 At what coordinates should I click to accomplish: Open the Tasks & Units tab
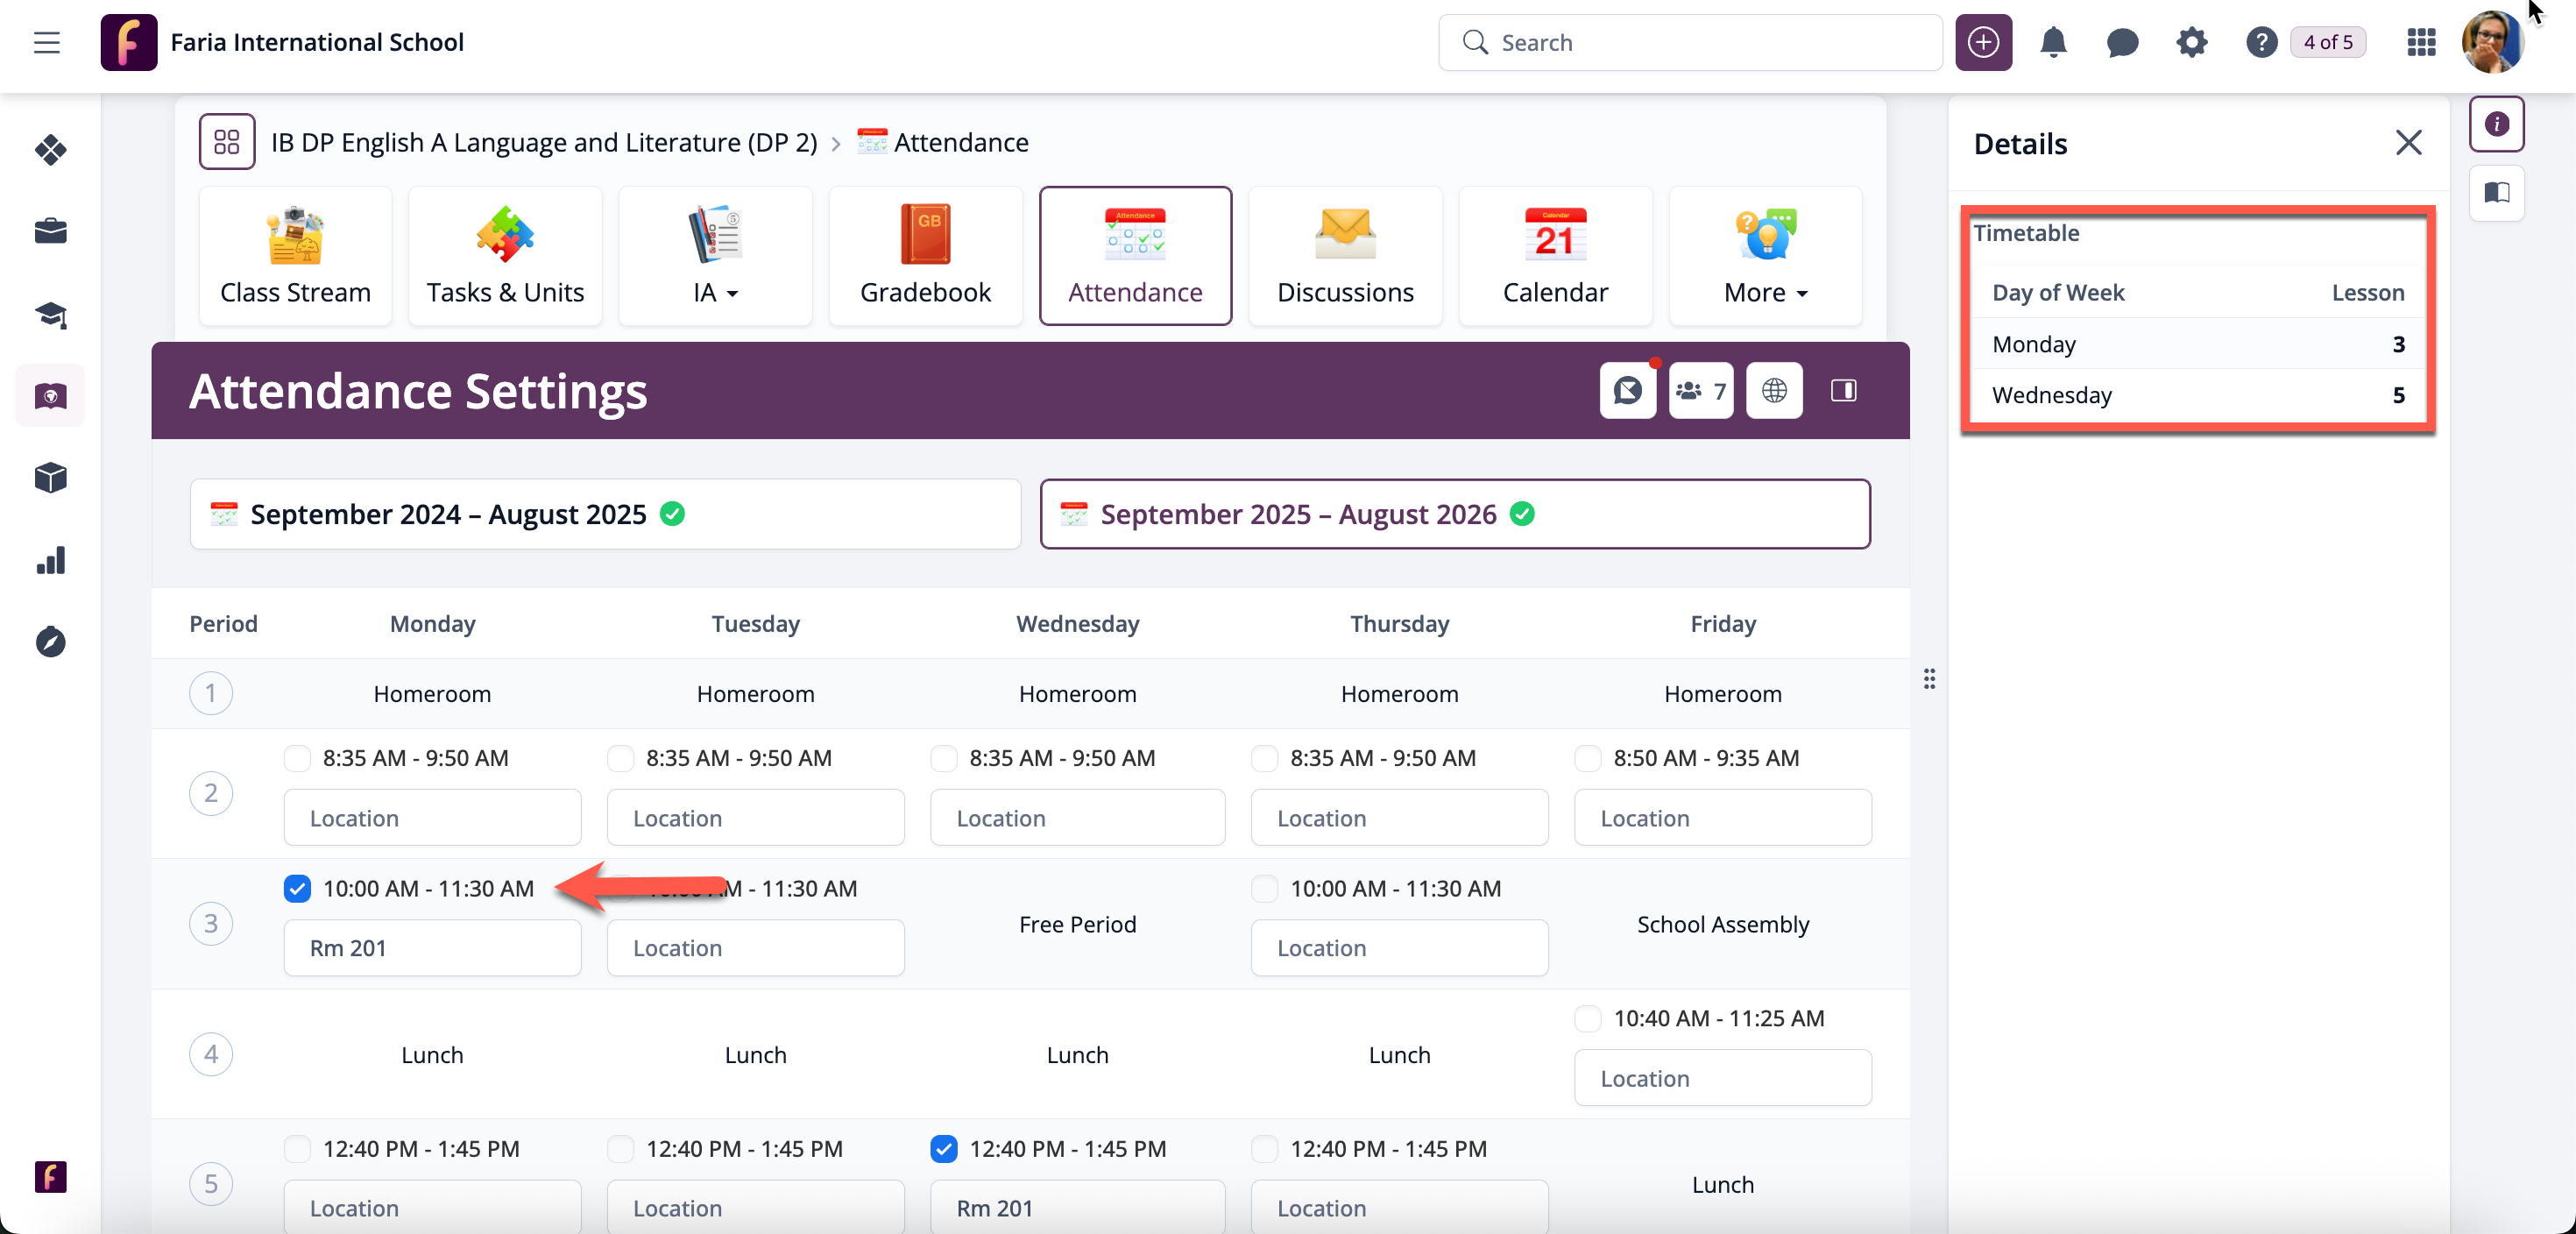505,256
